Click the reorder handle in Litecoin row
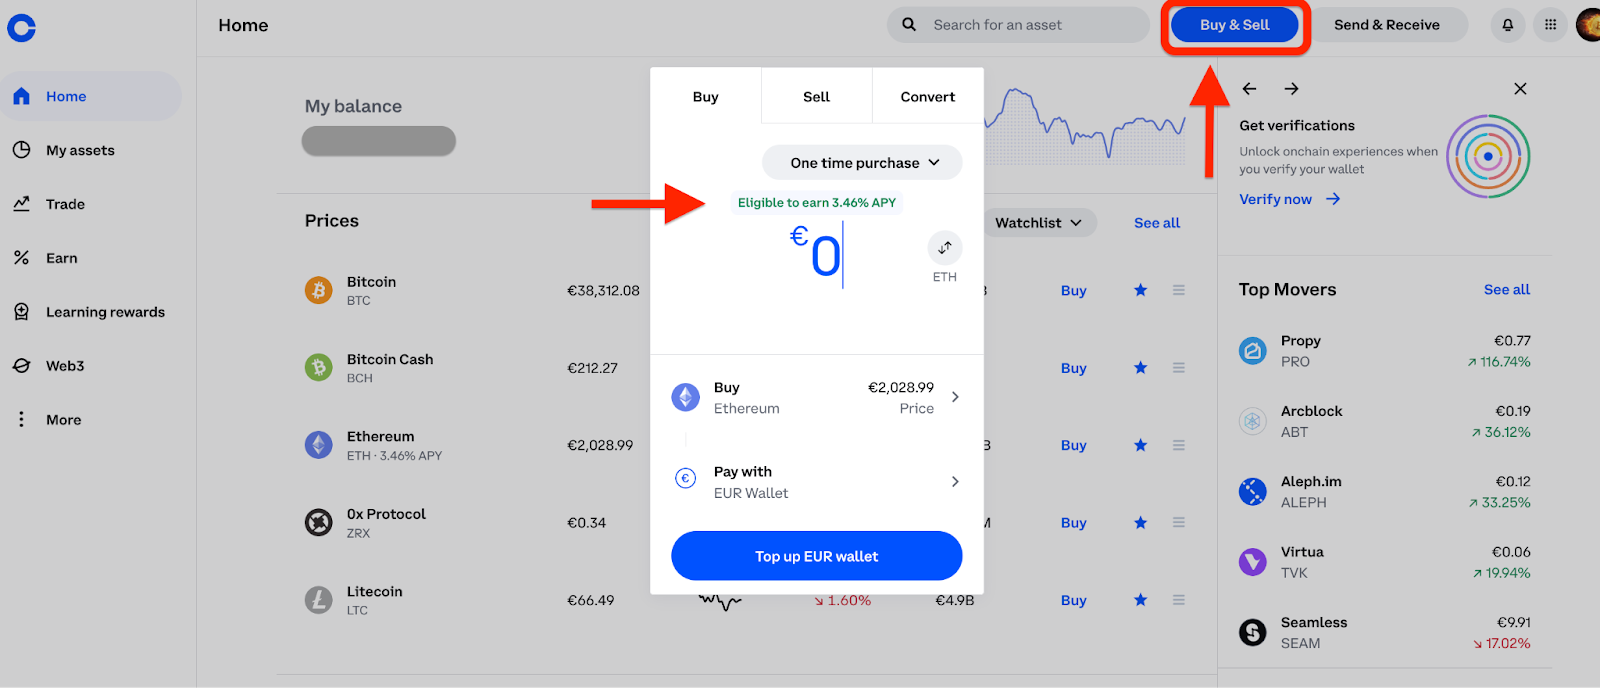The width and height of the screenshot is (1600, 688). [1179, 599]
